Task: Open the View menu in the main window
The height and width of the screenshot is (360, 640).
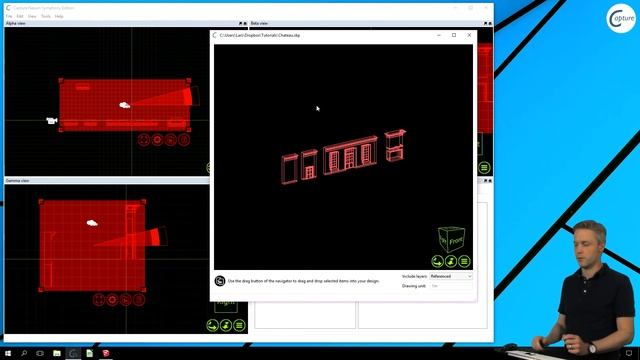Action: pos(32,16)
